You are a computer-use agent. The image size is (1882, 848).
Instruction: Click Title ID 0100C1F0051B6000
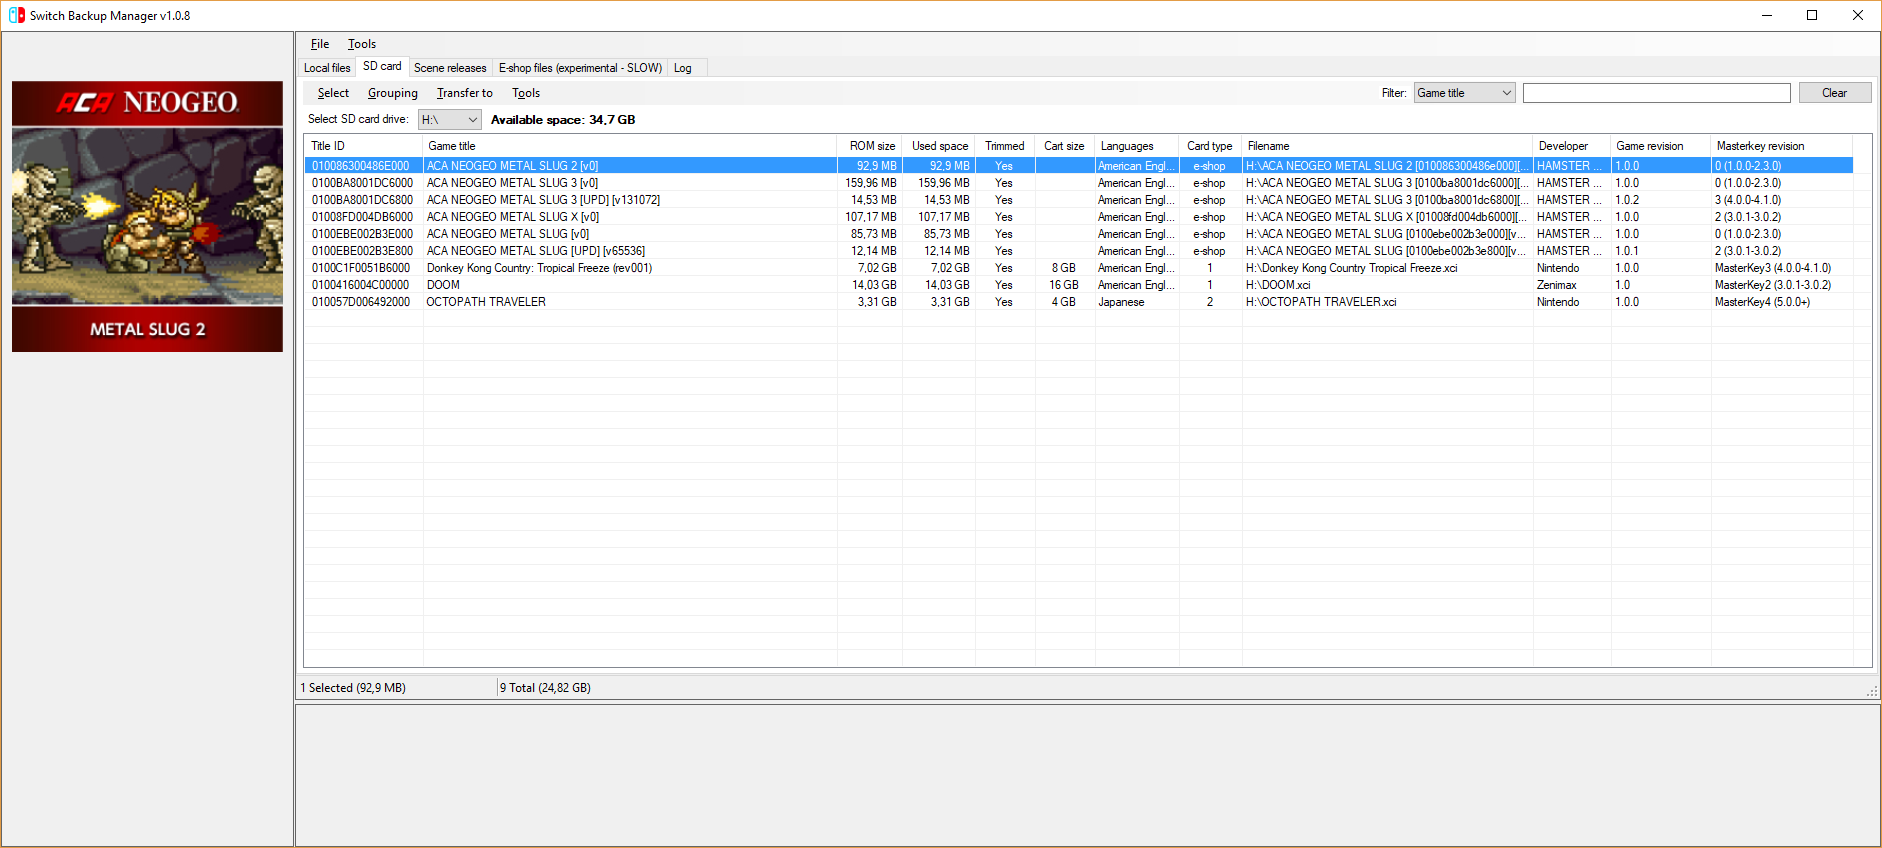coord(361,268)
